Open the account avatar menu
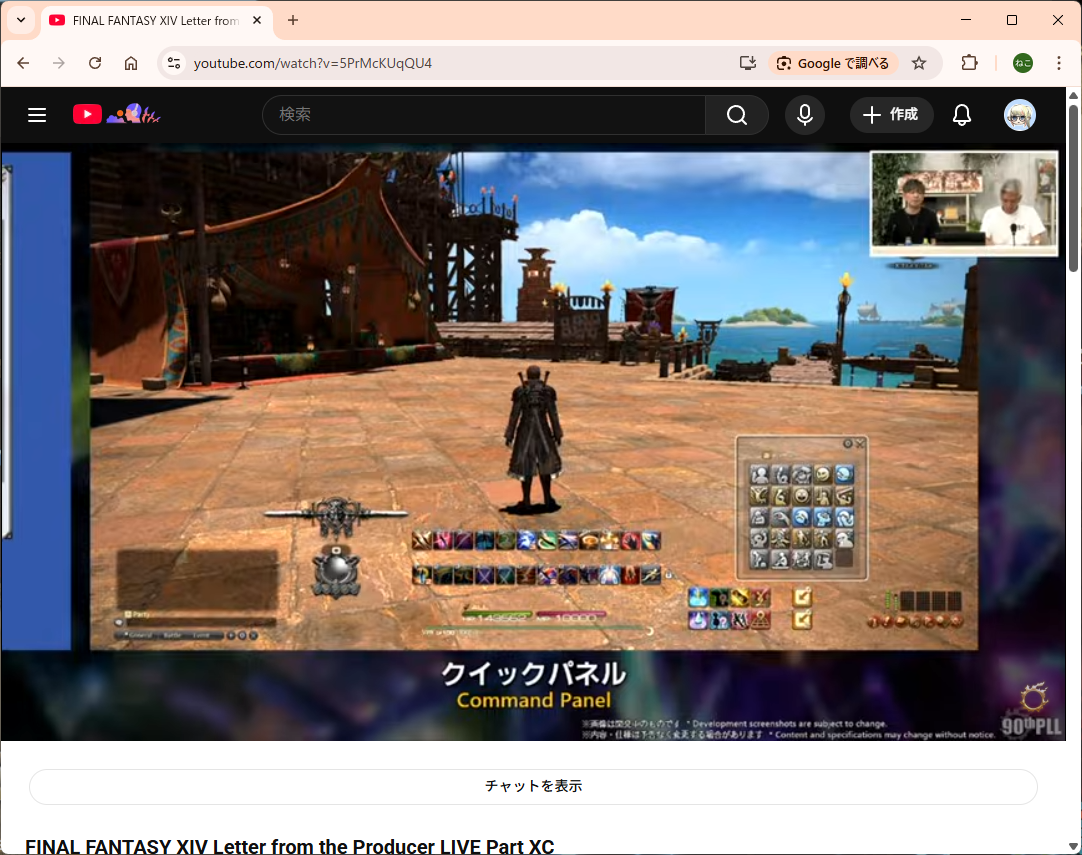1082x855 pixels. click(x=1019, y=115)
